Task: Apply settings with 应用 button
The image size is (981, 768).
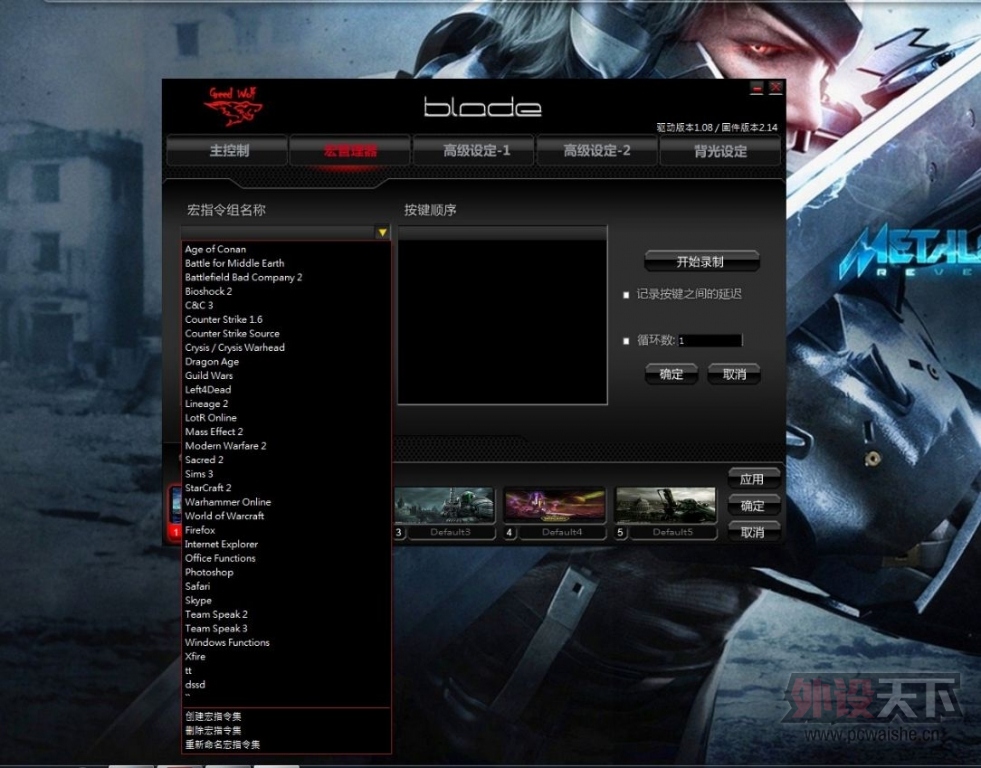Action: (x=754, y=479)
